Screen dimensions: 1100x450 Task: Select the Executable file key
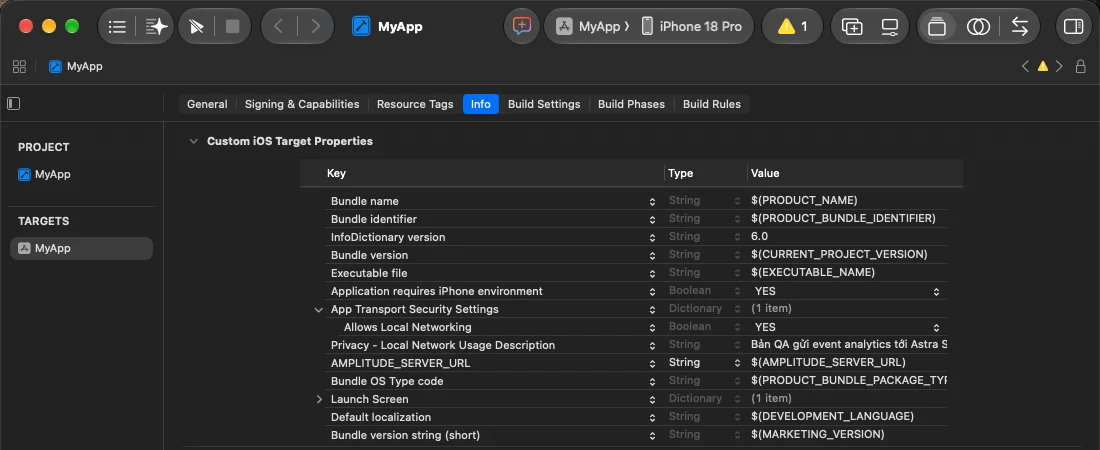click(x=369, y=273)
